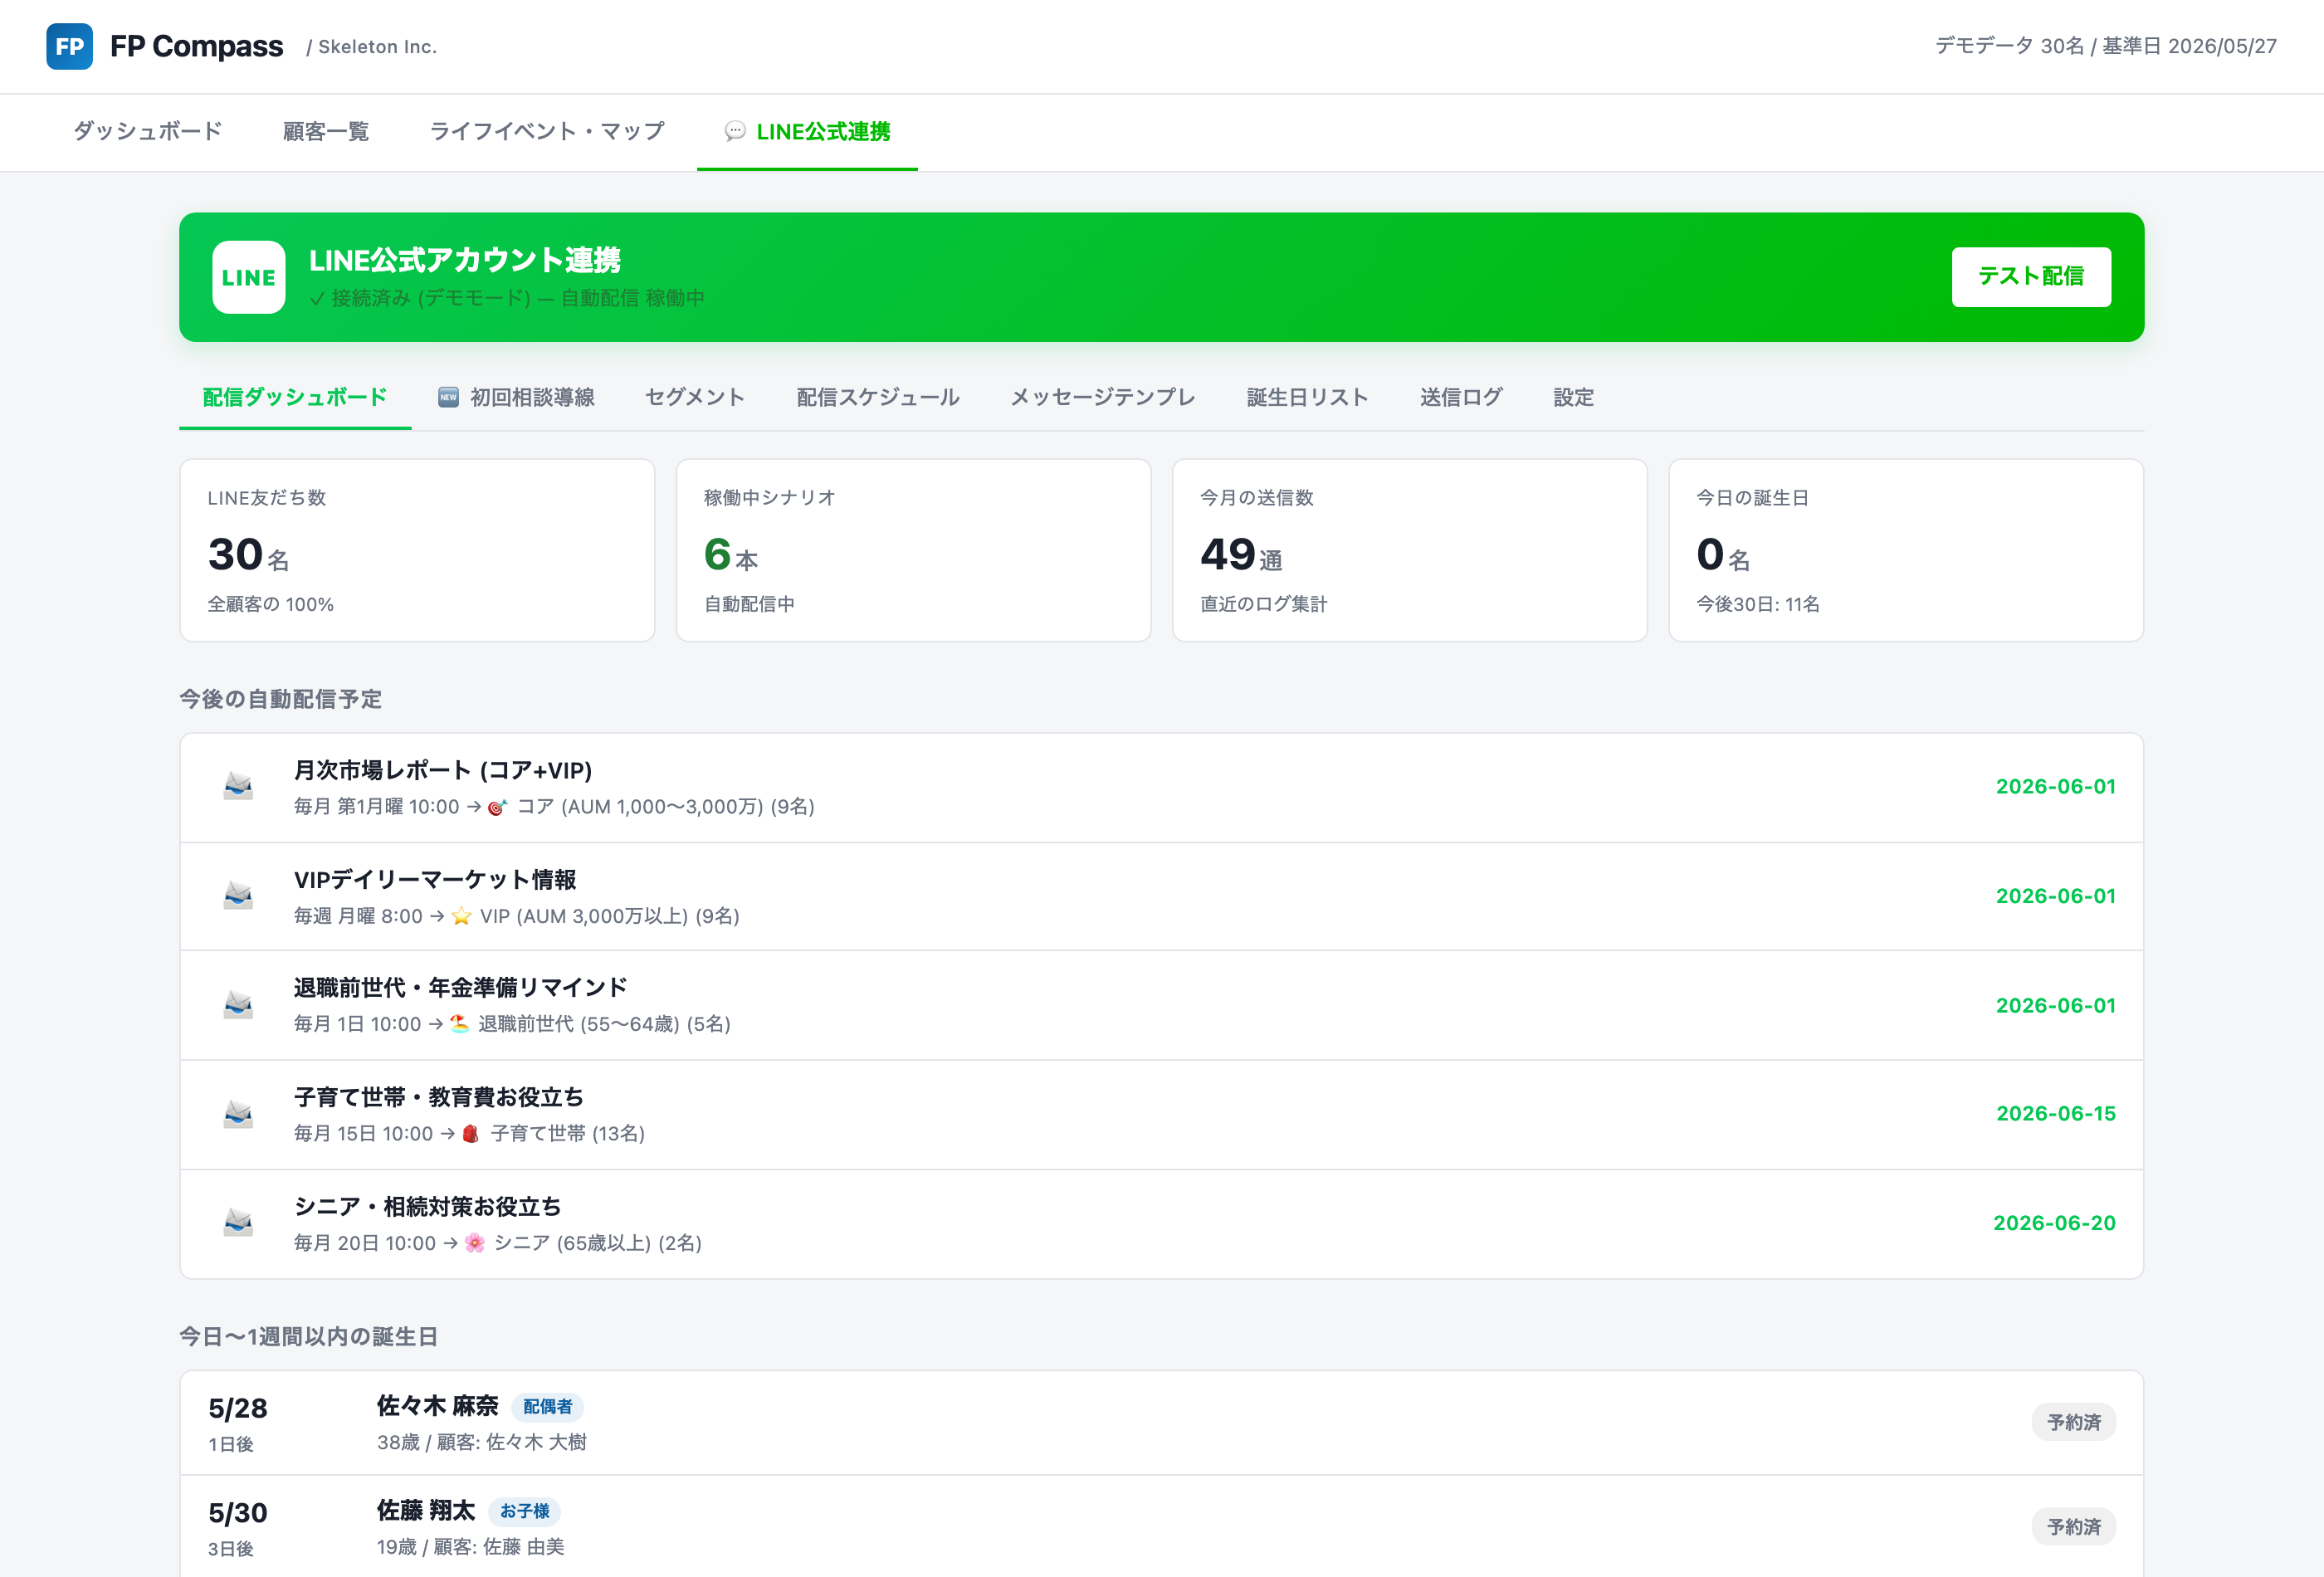The height and width of the screenshot is (1577, 2324).
Task: Switch to 初回相談導線 sub-tab
Action: 516,397
